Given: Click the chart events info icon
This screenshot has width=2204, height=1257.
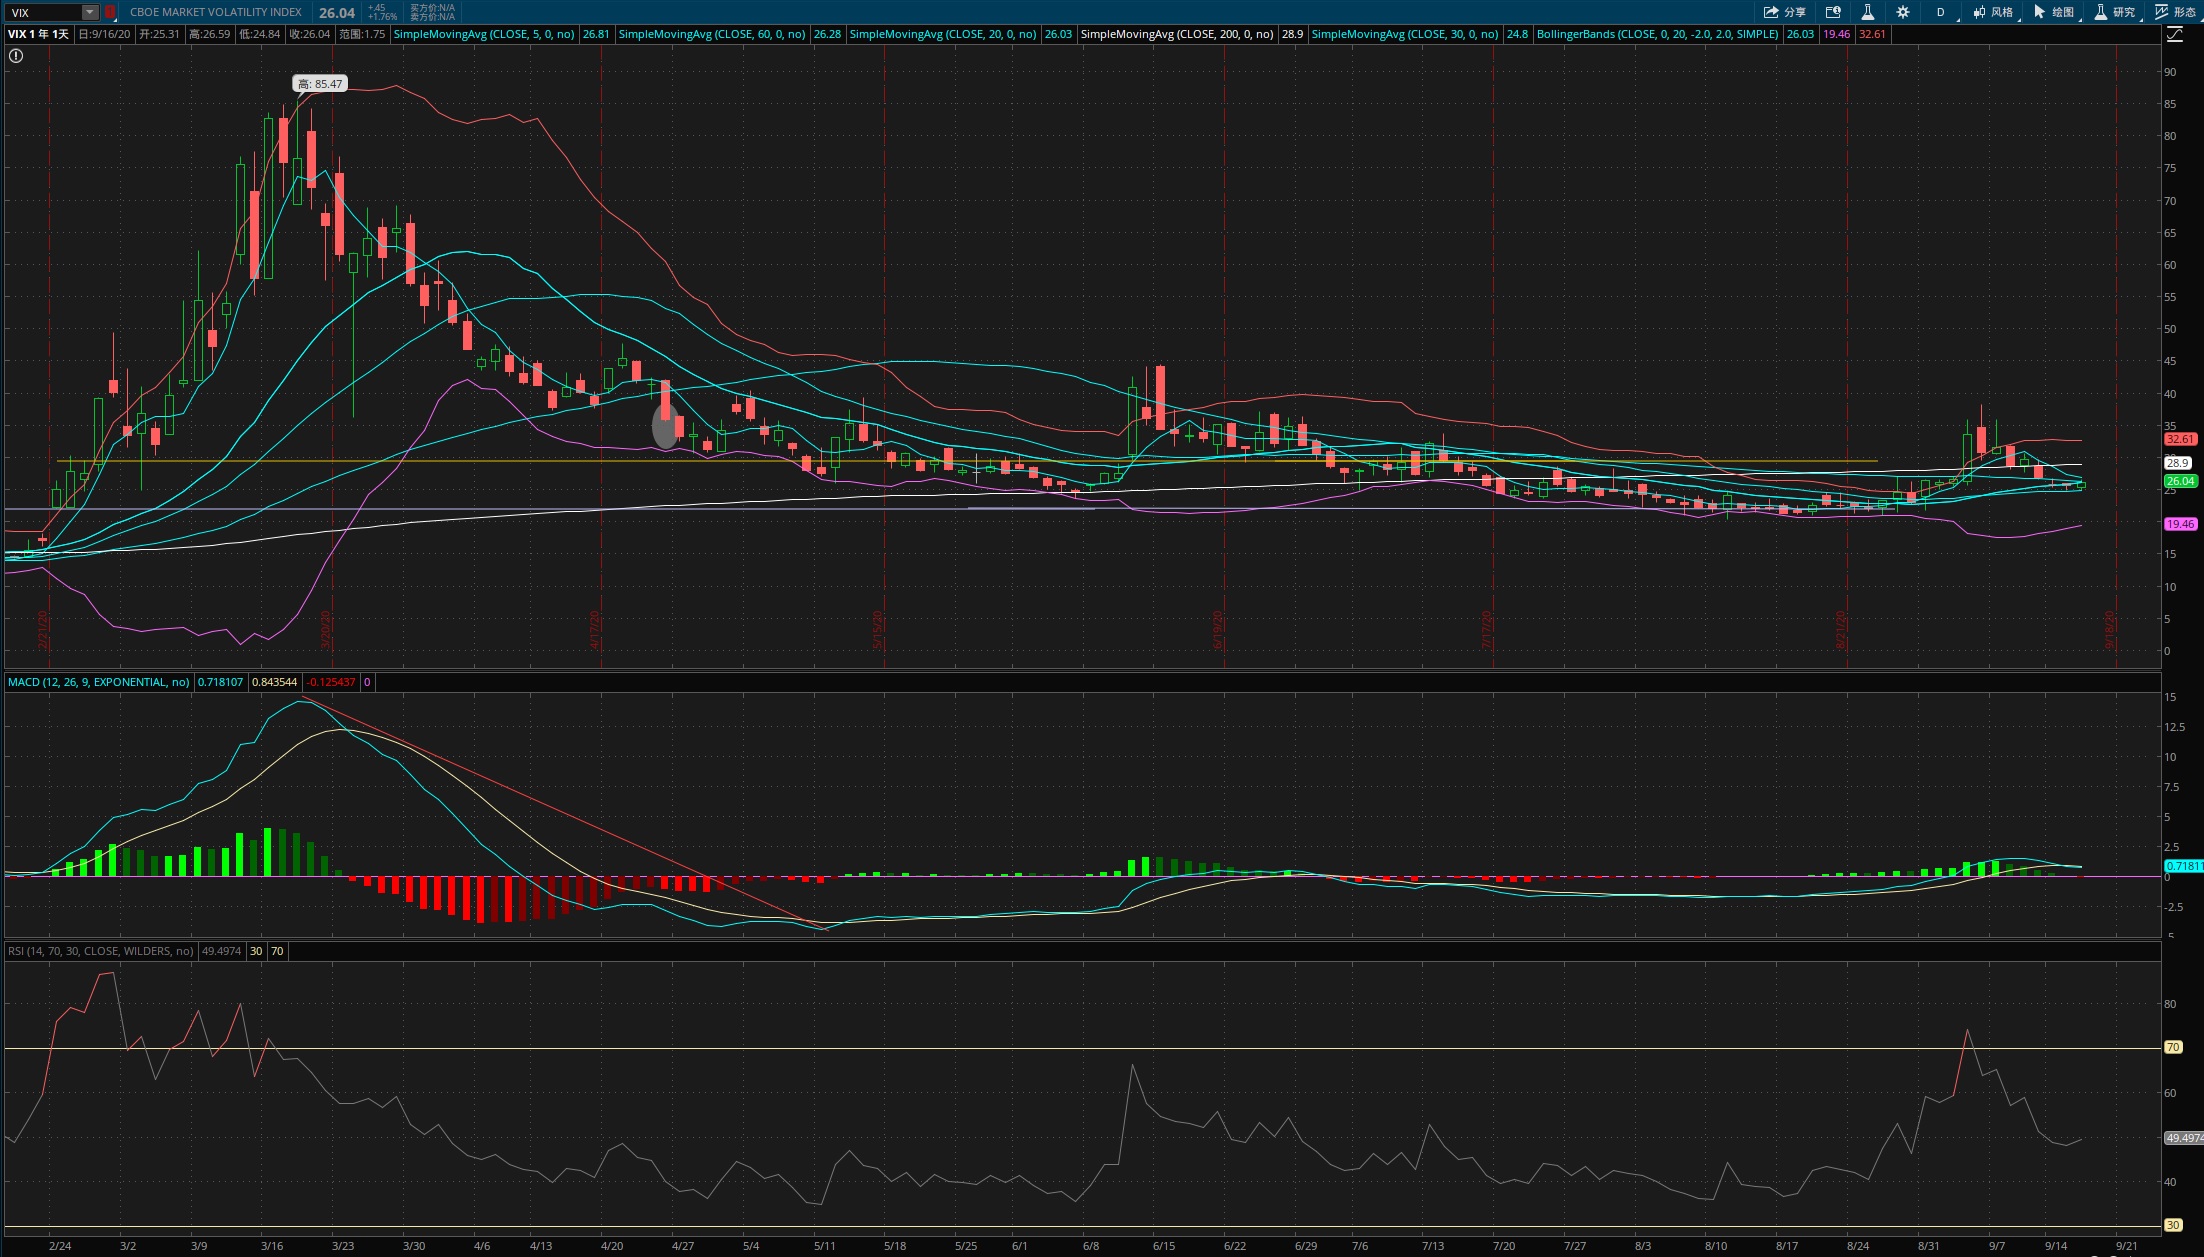Looking at the screenshot, I should click(x=1833, y=12).
